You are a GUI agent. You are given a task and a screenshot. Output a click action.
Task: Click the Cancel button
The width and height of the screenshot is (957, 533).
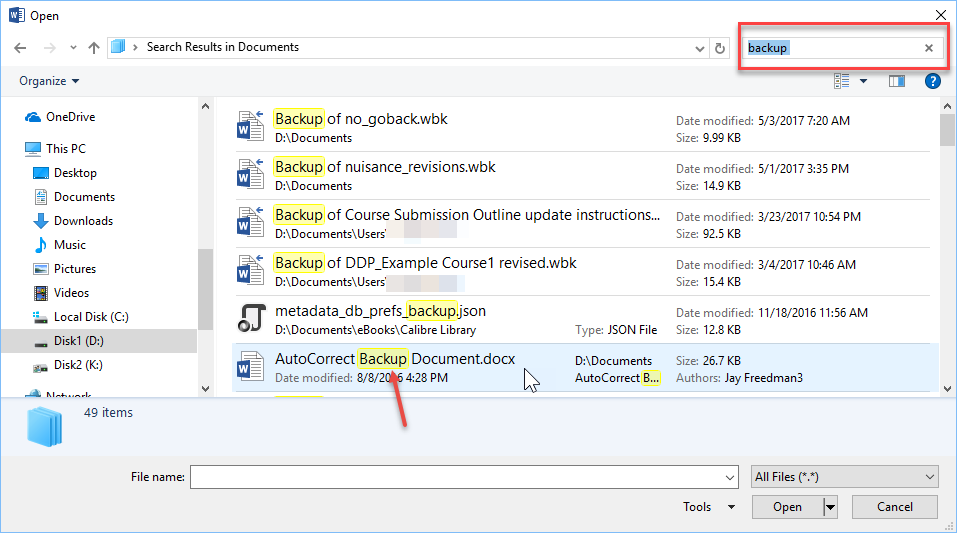[x=895, y=507]
